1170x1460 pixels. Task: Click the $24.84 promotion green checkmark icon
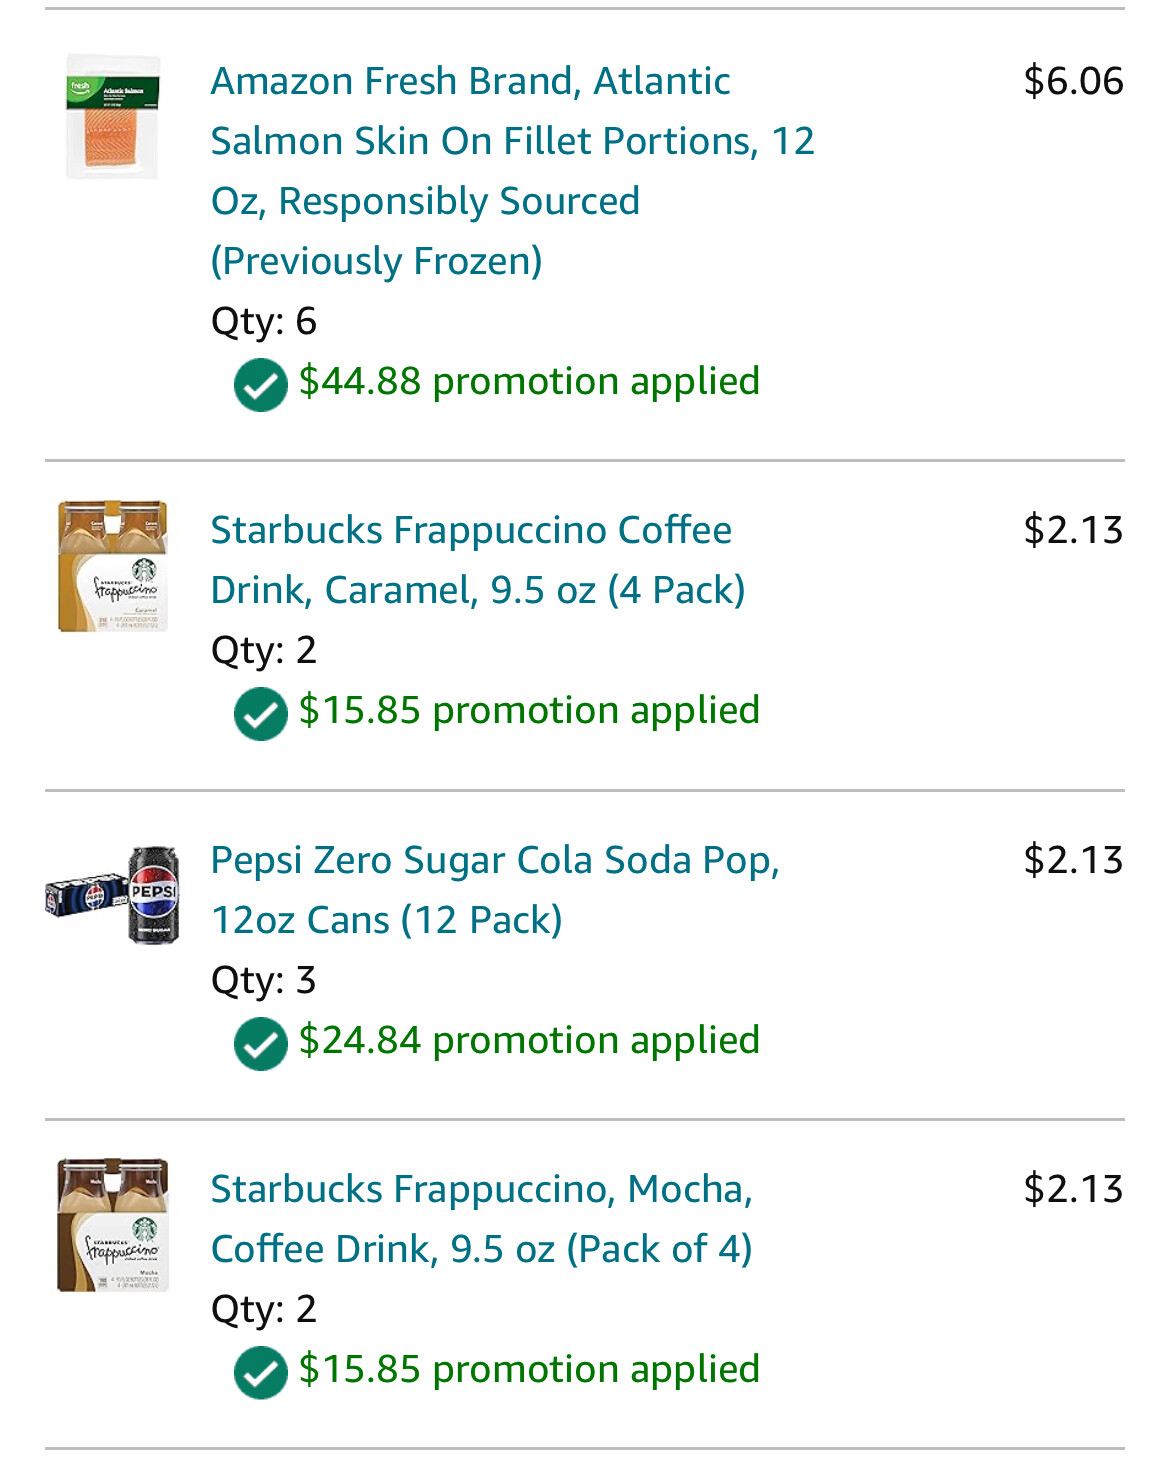[261, 1044]
